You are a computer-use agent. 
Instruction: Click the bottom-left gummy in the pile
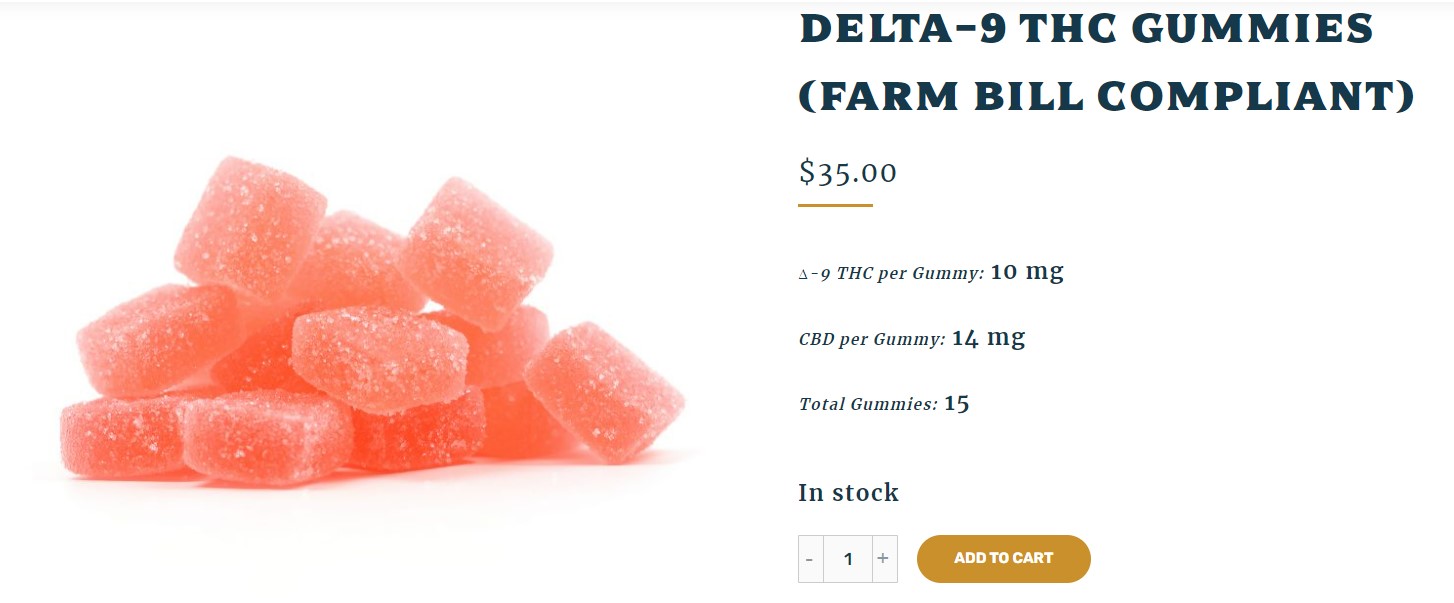pyautogui.click(x=120, y=435)
